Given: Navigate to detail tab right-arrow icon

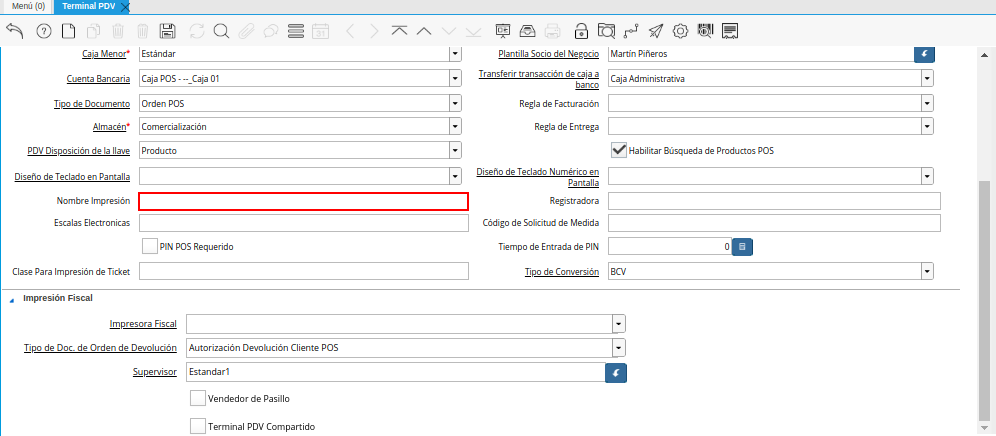Looking at the screenshot, I should [374, 31].
